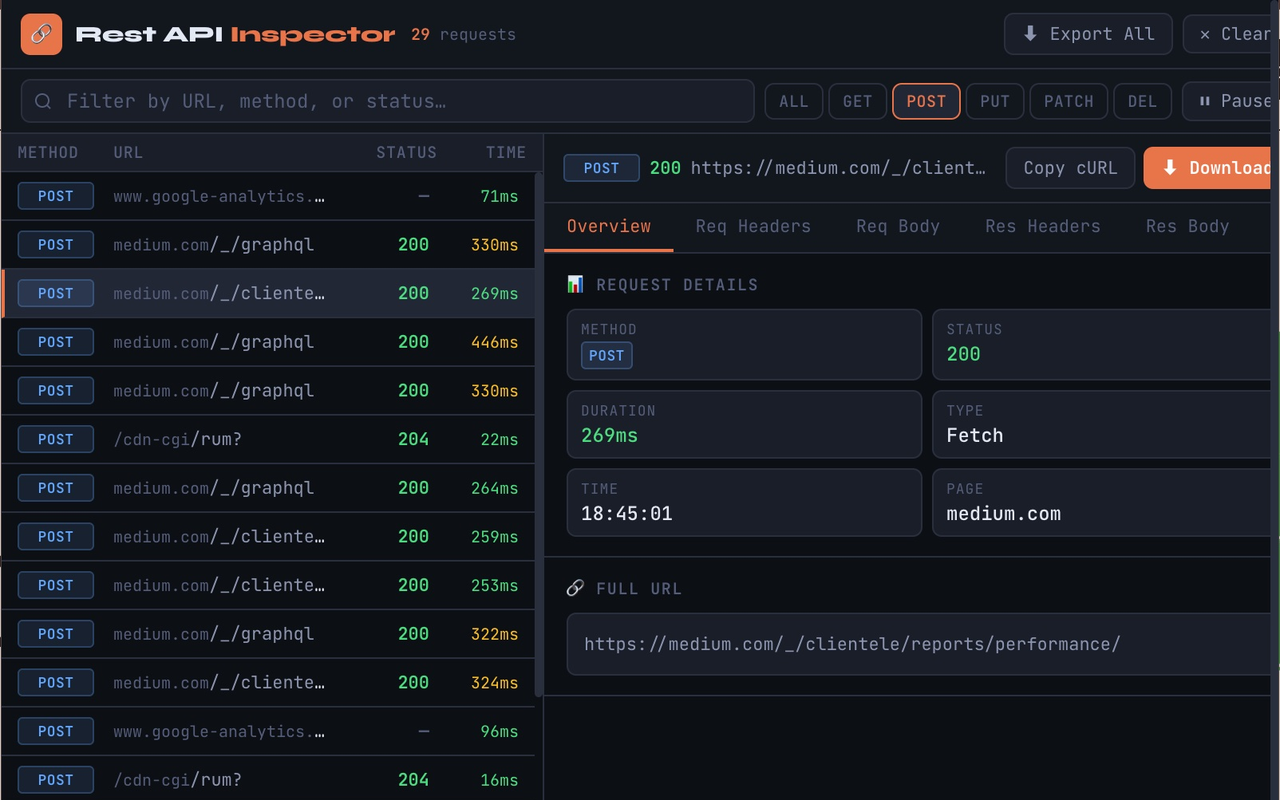The height and width of the screenshot is (800, 1280).
Task: Switch to the Req Headers tab
Action: (x=753, y=226)
